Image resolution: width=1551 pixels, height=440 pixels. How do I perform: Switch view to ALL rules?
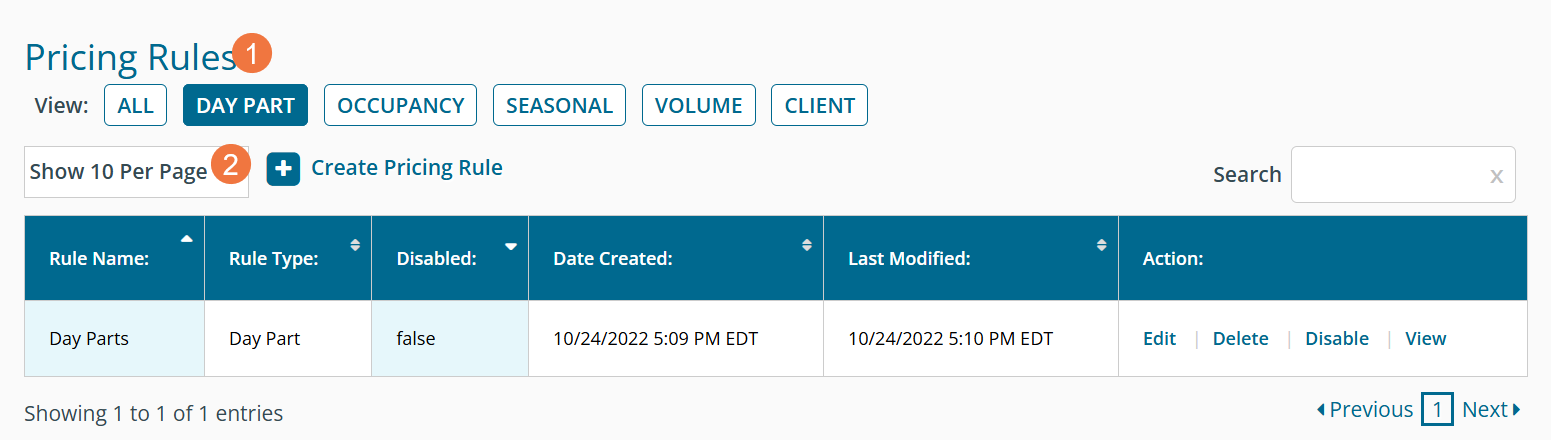coord(135,106)
